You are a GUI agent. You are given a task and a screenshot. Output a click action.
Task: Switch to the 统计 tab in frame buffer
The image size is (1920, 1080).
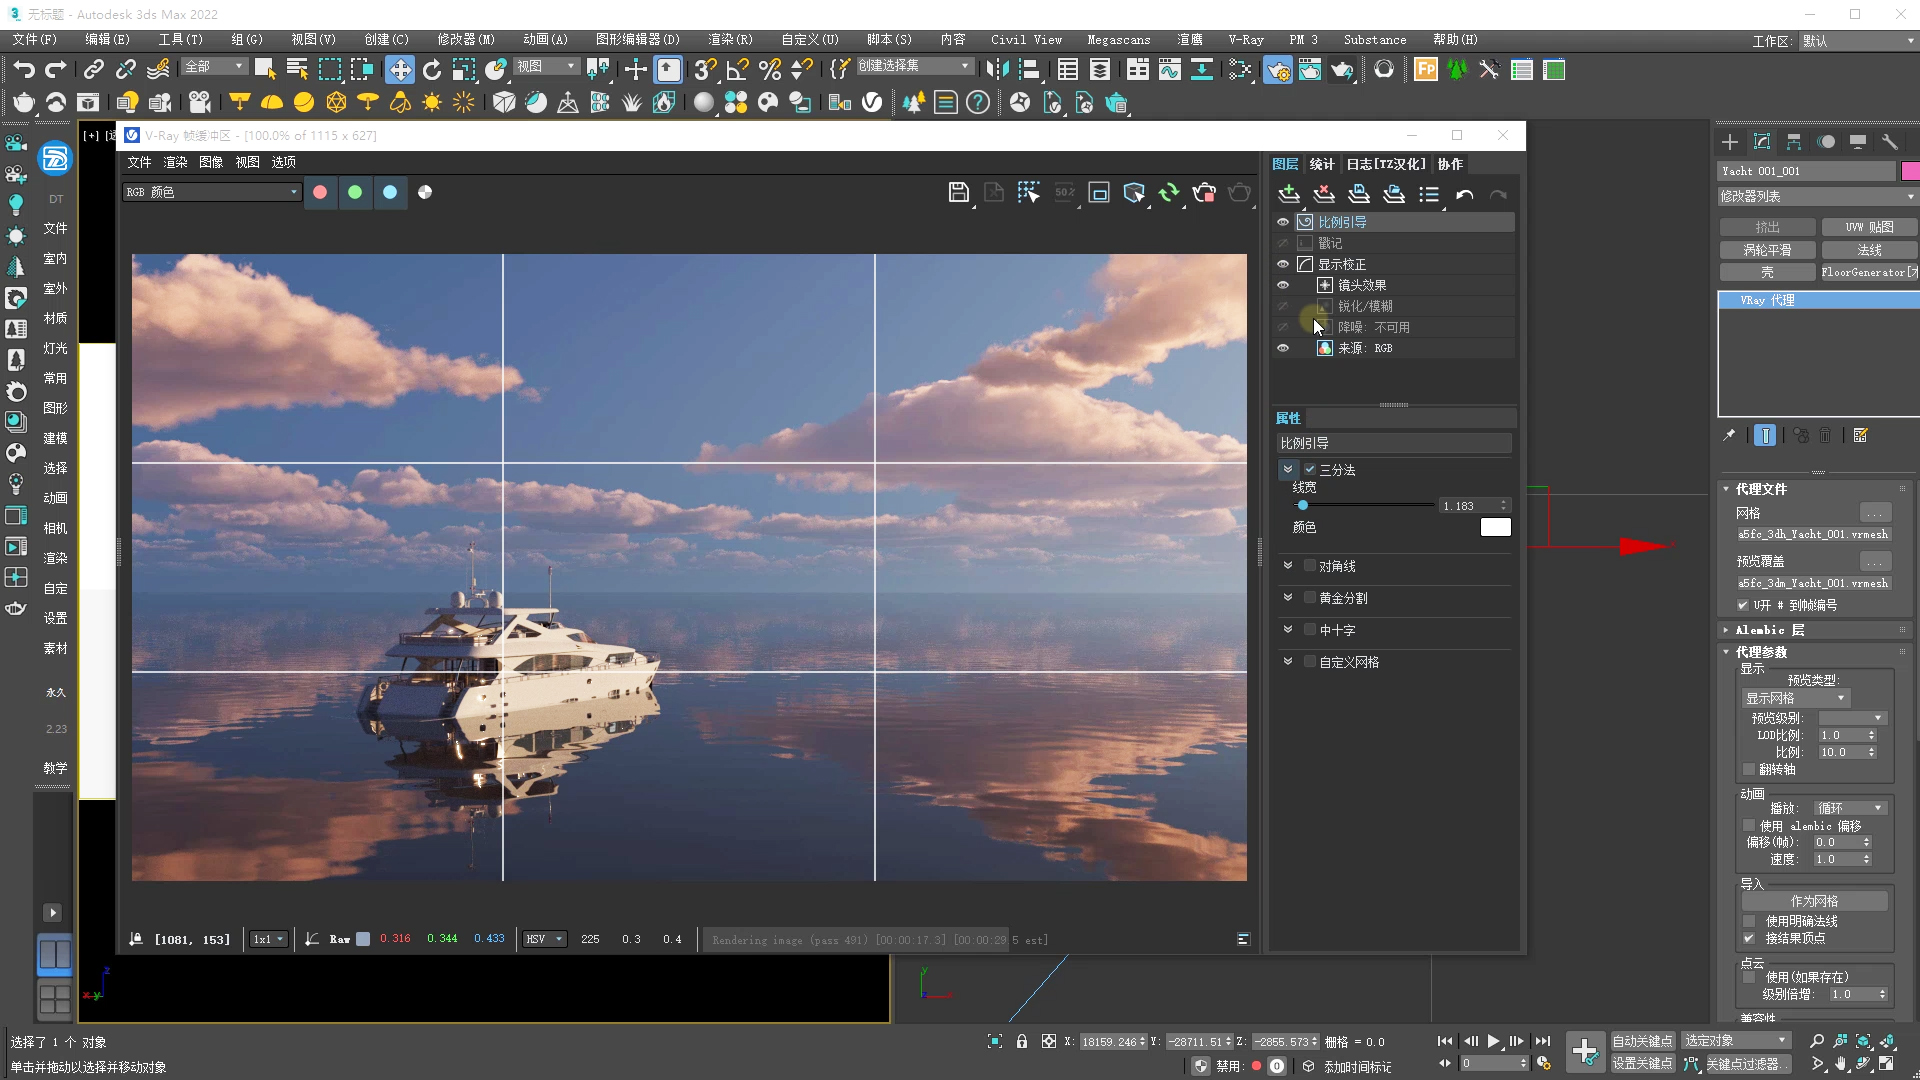tap(1321, 164)
